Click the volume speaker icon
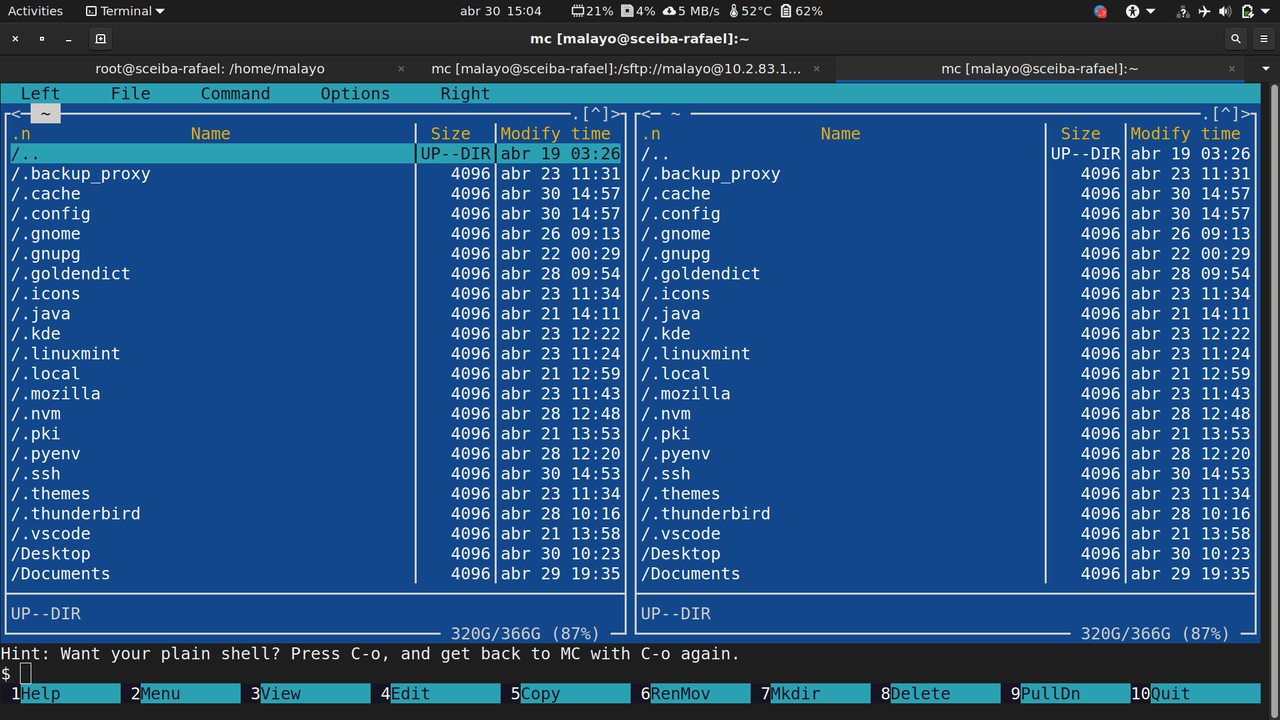This screenshot has width=1280, height=720. coord(1226,11)
